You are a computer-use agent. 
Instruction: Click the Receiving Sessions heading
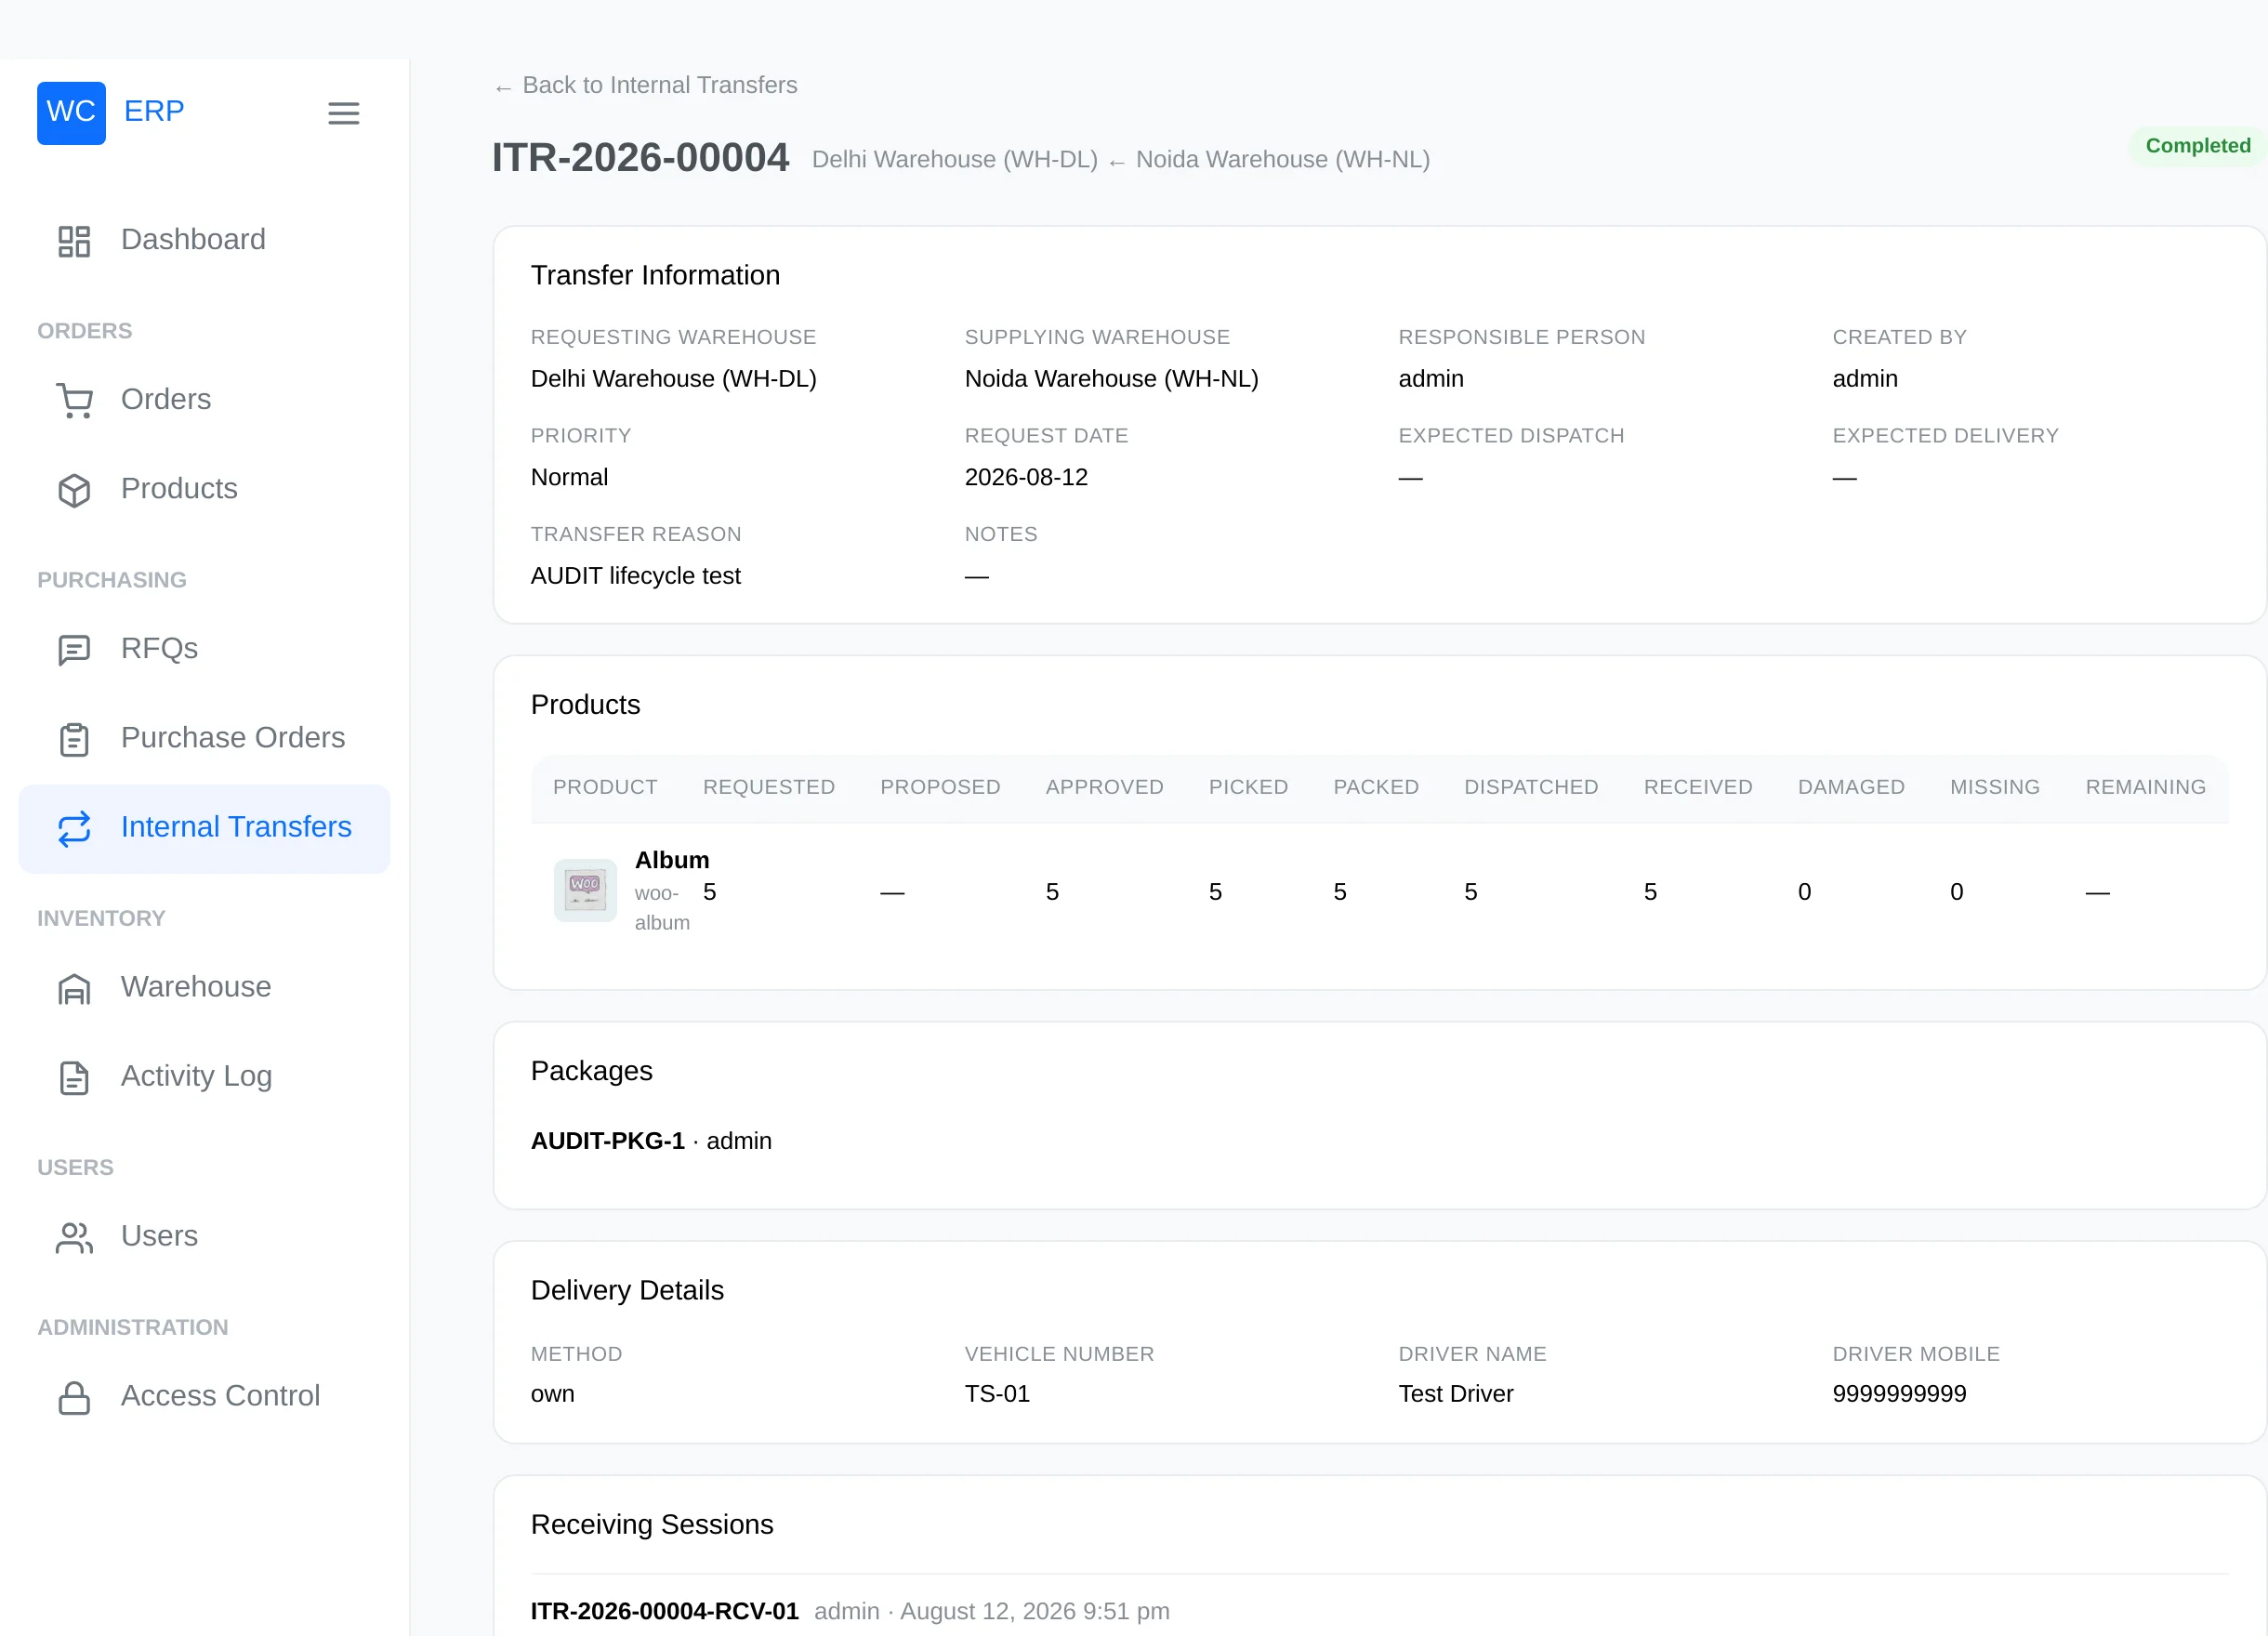[x=652, y=1524]
